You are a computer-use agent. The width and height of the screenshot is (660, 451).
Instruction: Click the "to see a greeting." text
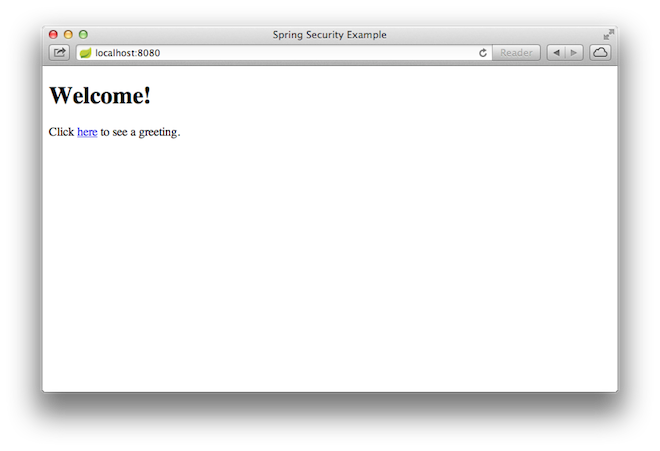(x=140, y=132)
